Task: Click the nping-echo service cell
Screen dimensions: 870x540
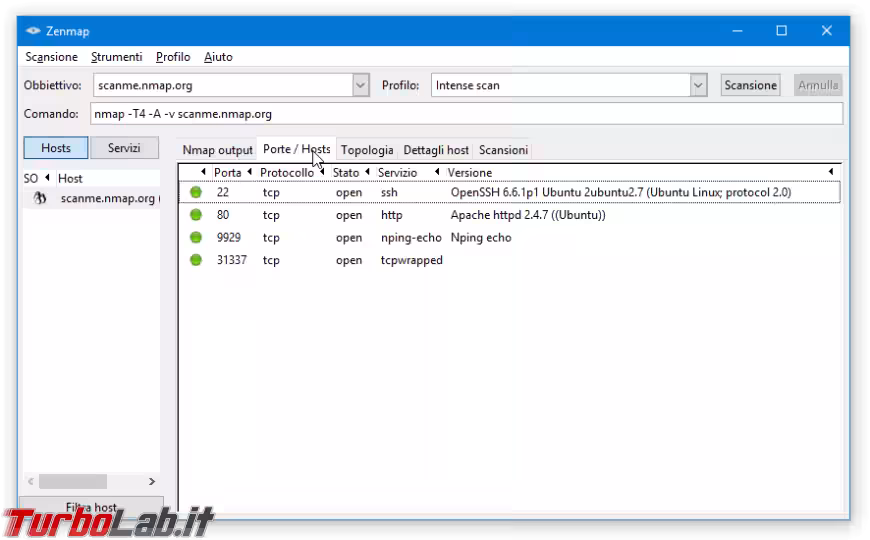Action: click(411, 238)
